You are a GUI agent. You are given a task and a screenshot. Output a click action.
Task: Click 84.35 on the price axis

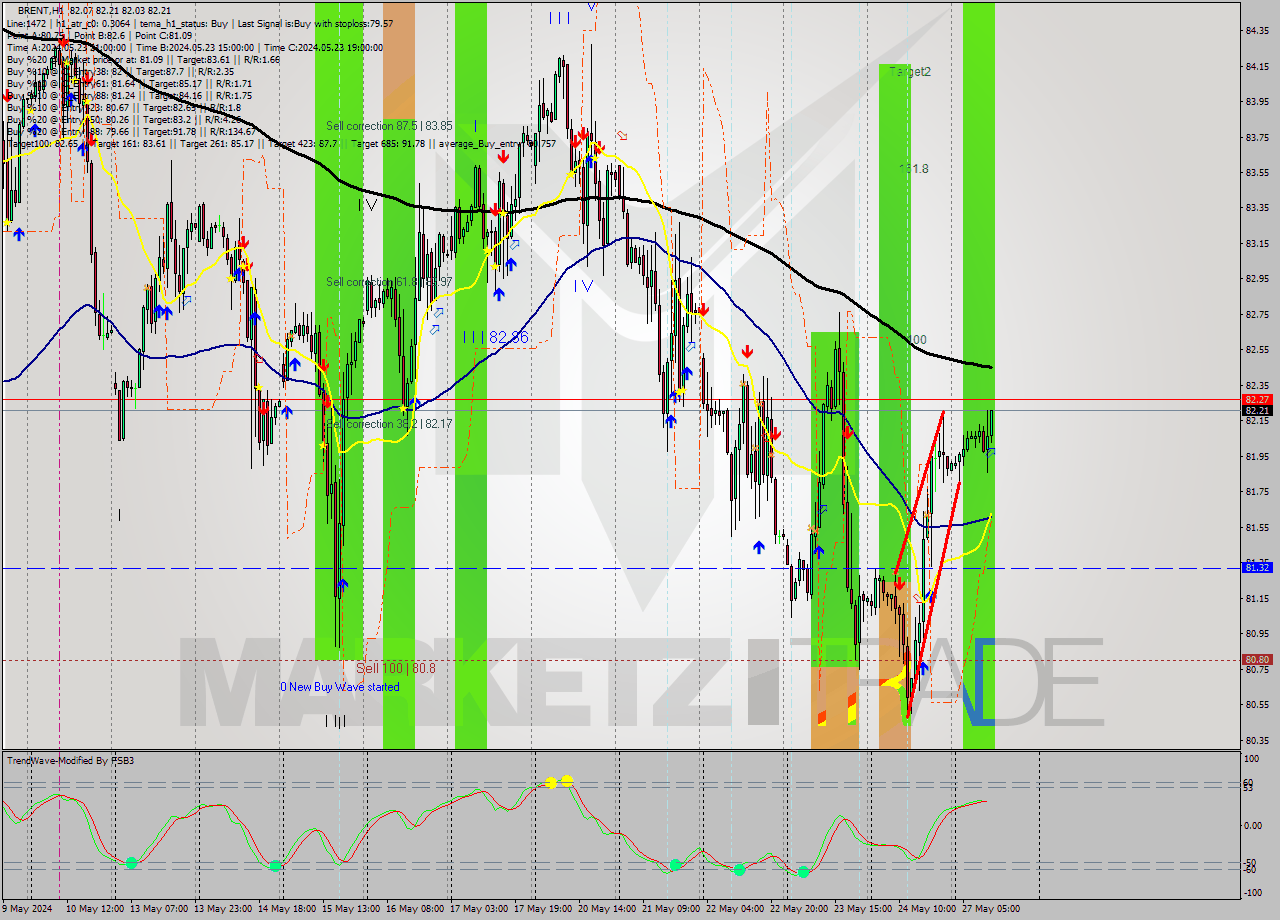click(x=1257, y=31)
